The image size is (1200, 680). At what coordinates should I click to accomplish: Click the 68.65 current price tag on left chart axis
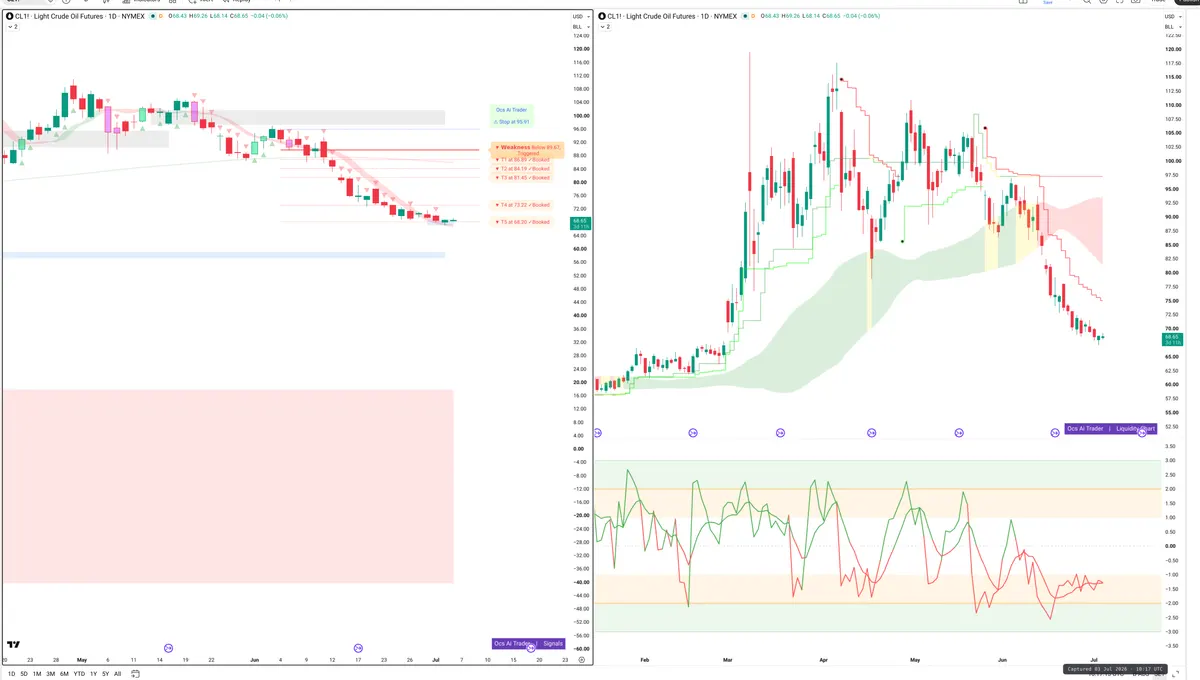point(579,223)
